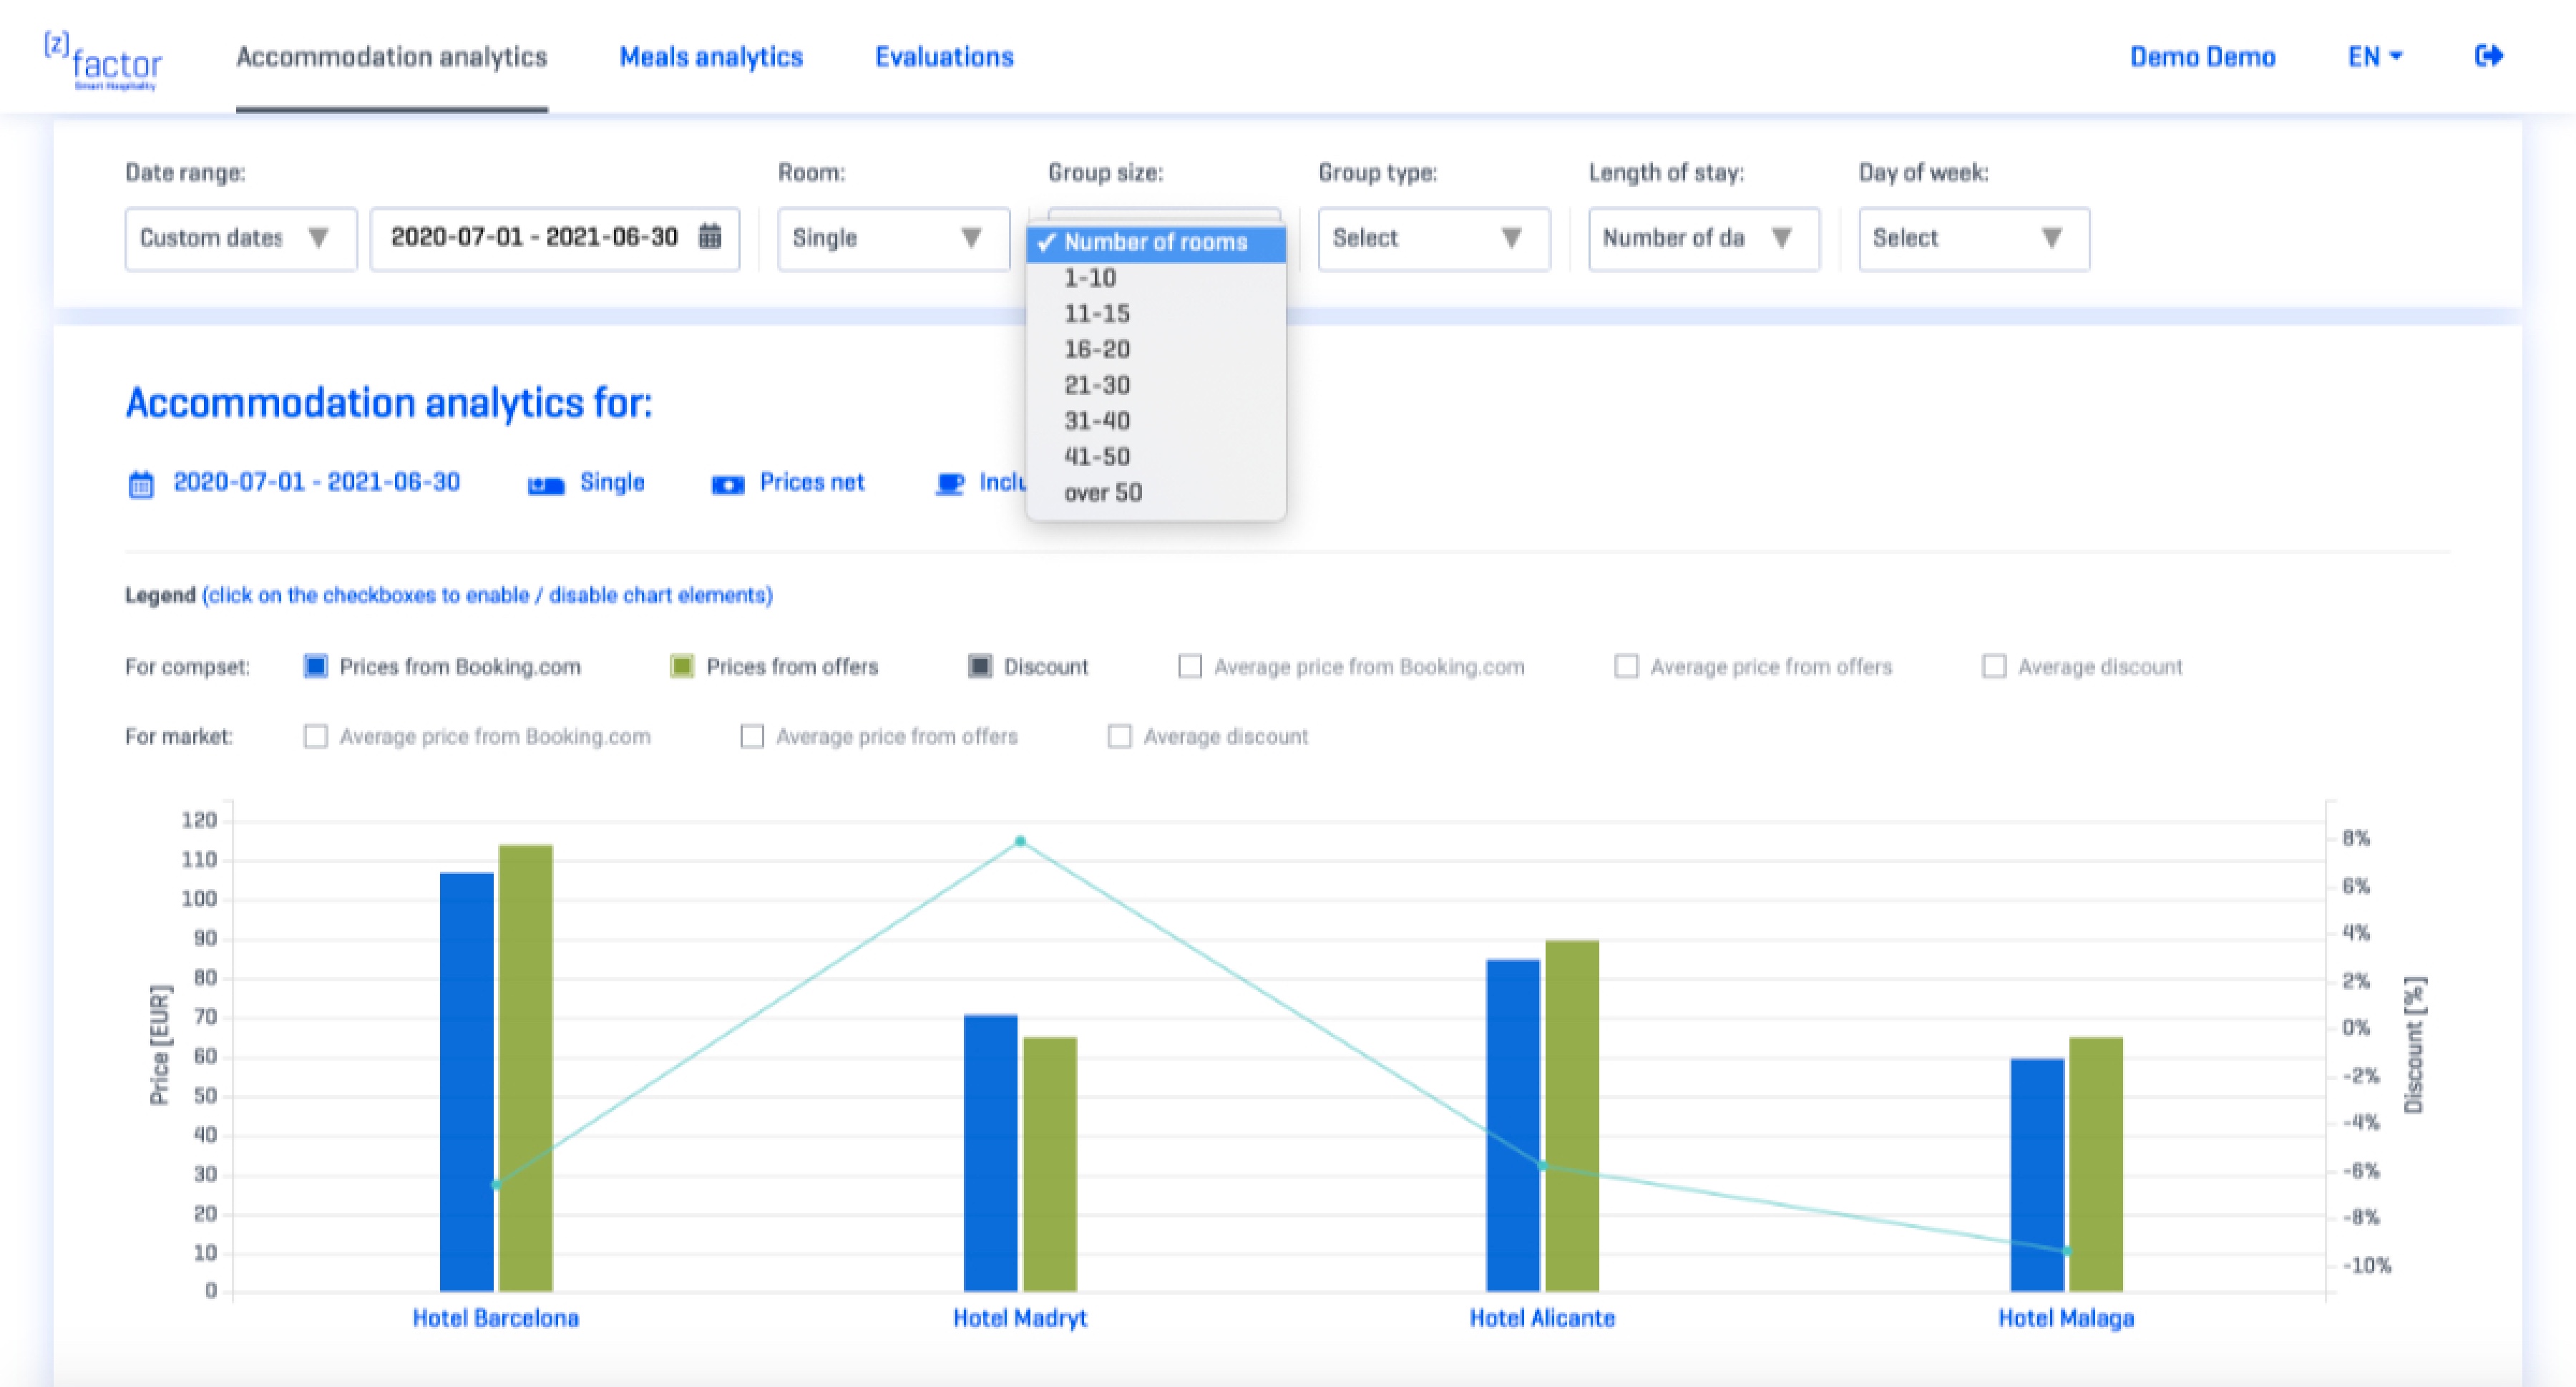Click the bed icon beside Single
The width and height of the screenshot is (2576, 1387).
(545, 484)
